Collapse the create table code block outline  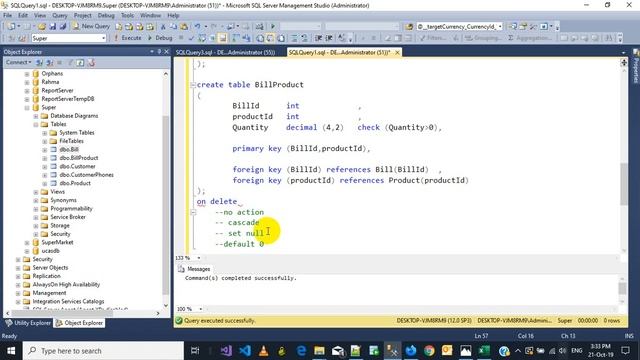coord(193,85)
